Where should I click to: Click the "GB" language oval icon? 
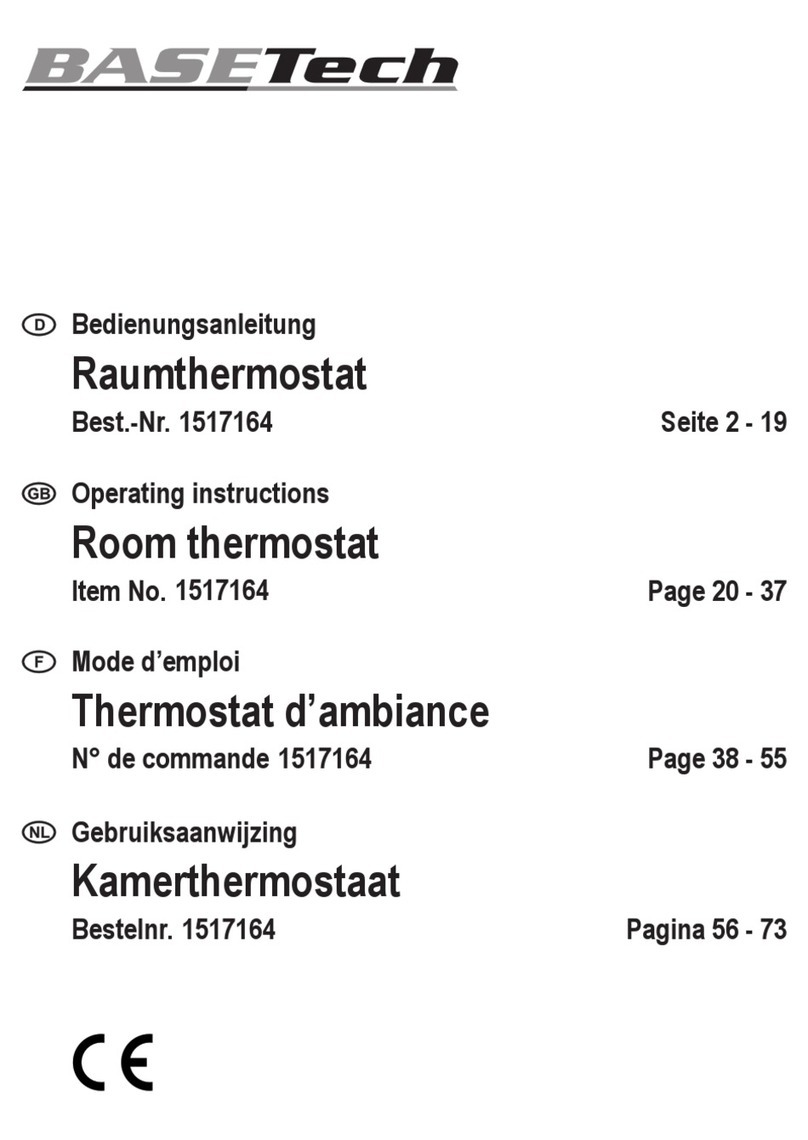pyautogui.click(x=39, y=493)
